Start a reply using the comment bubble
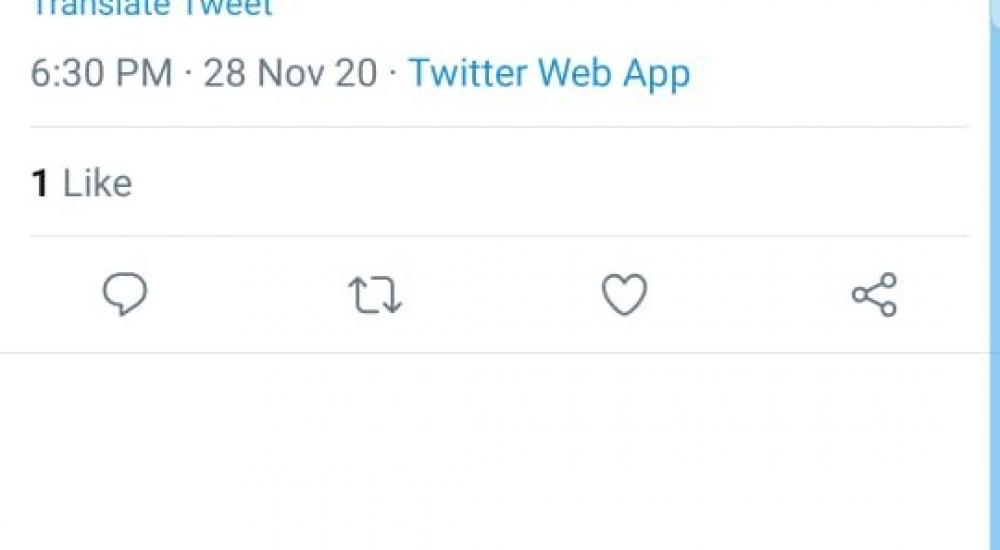The height and width of the screenshot is (550, 1000). (125, 295)
